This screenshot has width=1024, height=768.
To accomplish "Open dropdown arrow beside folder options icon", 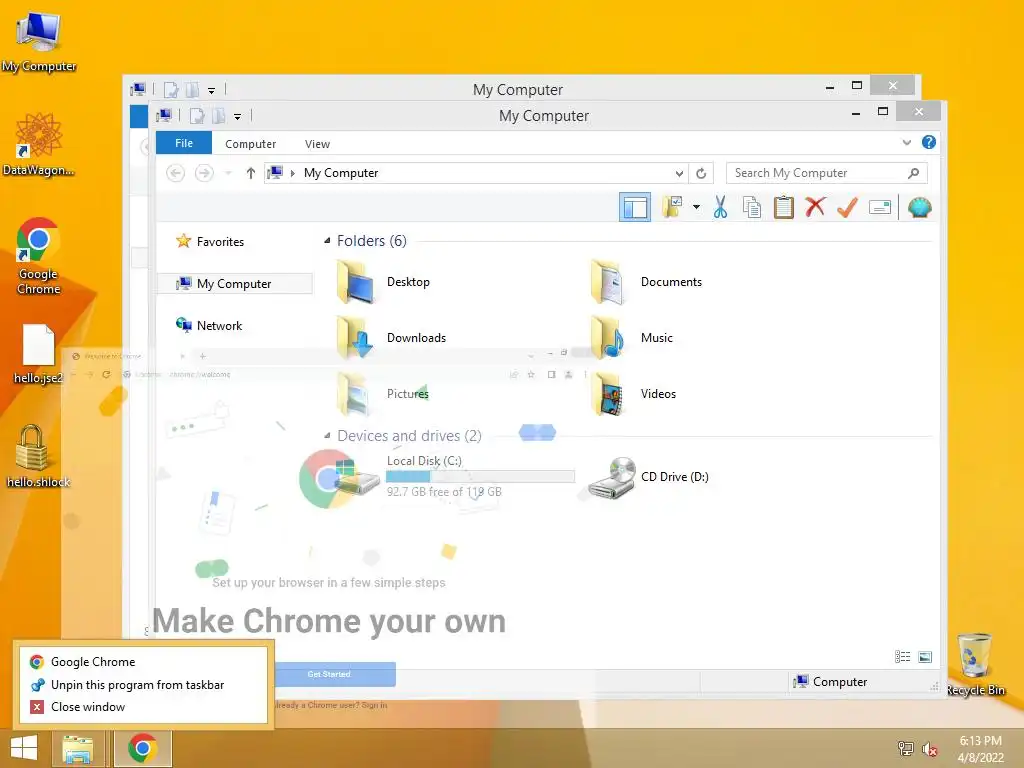I will pos(696,208).
